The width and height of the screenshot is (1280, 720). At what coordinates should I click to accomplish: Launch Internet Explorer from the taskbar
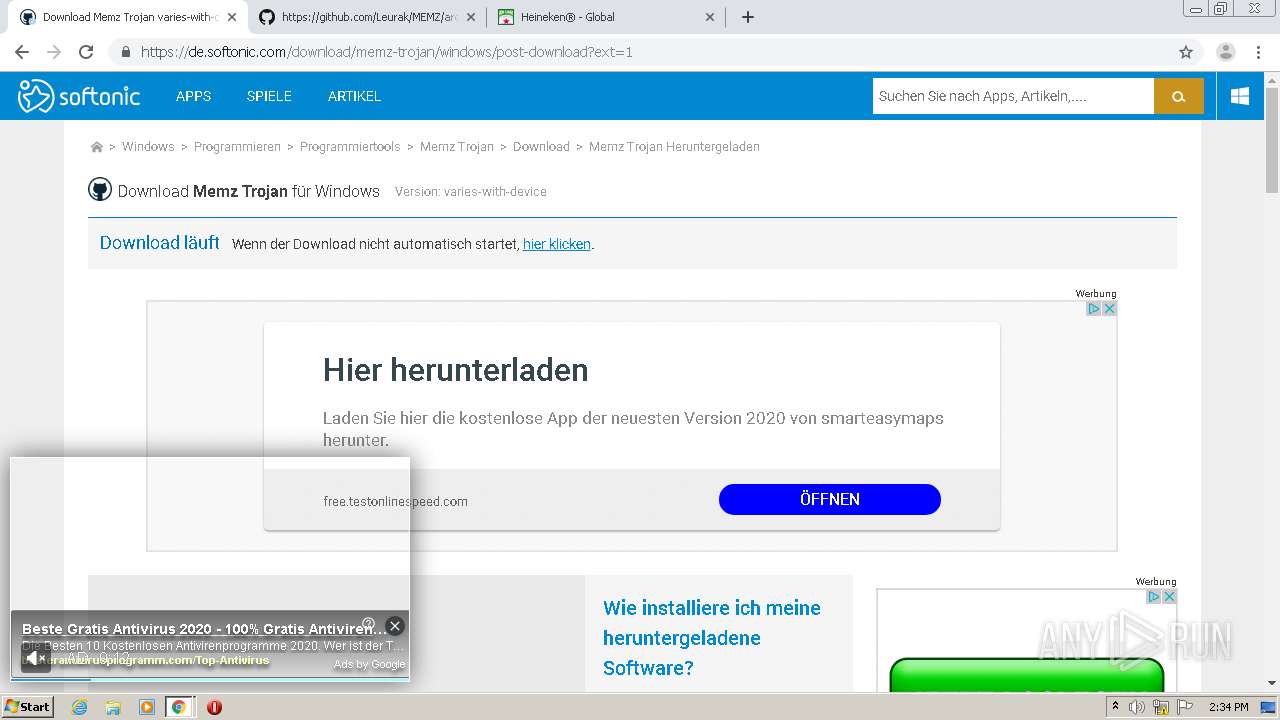79,707
